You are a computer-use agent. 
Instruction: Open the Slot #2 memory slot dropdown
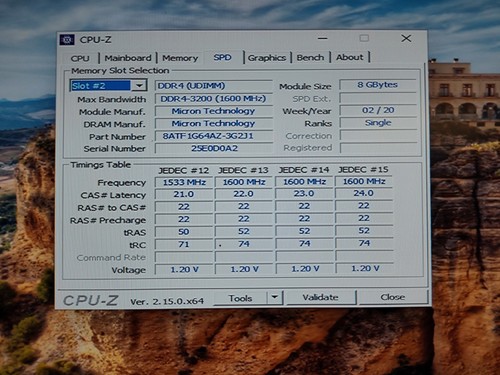pos(108,86)
